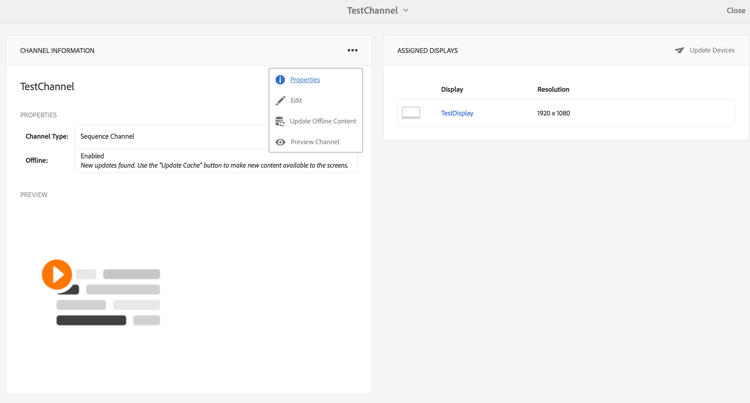
Task: Select Update Offline Content menu entry
Action: pyautogui.click(x=323, y=121)
